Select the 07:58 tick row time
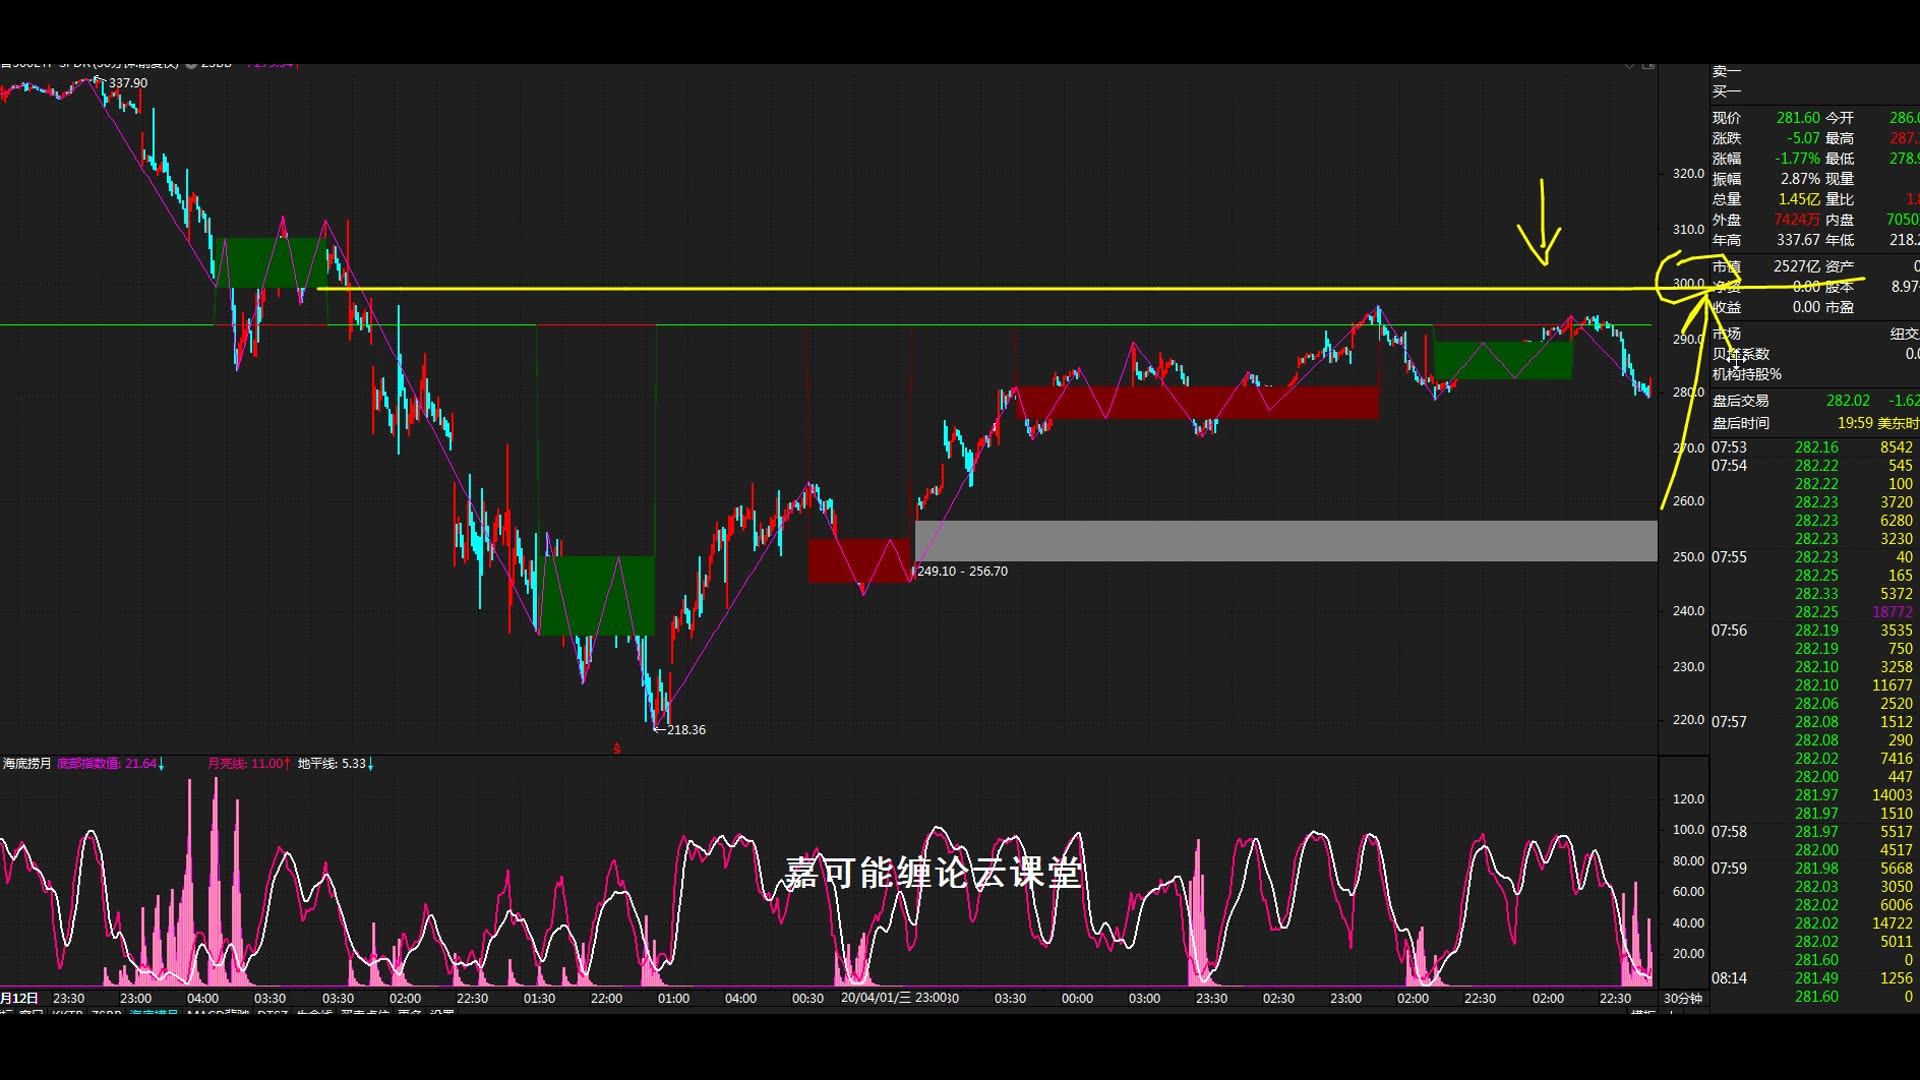1920x1080 pixels. (x=1729, y=832)
